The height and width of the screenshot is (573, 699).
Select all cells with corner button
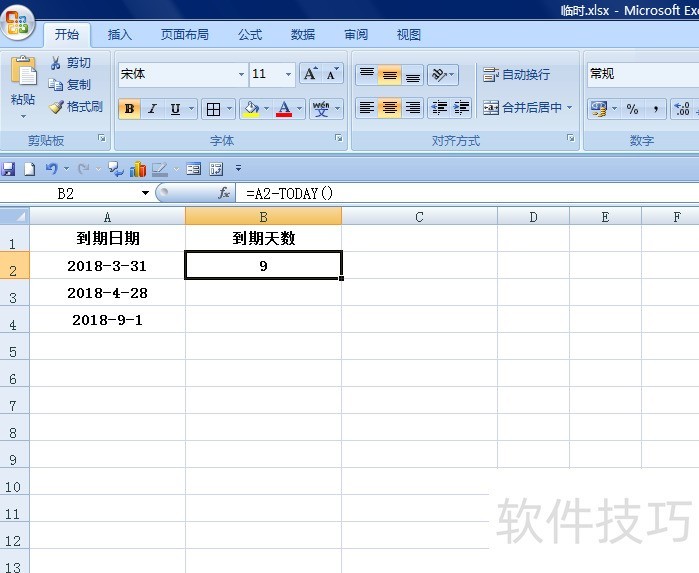click(15, 217)
